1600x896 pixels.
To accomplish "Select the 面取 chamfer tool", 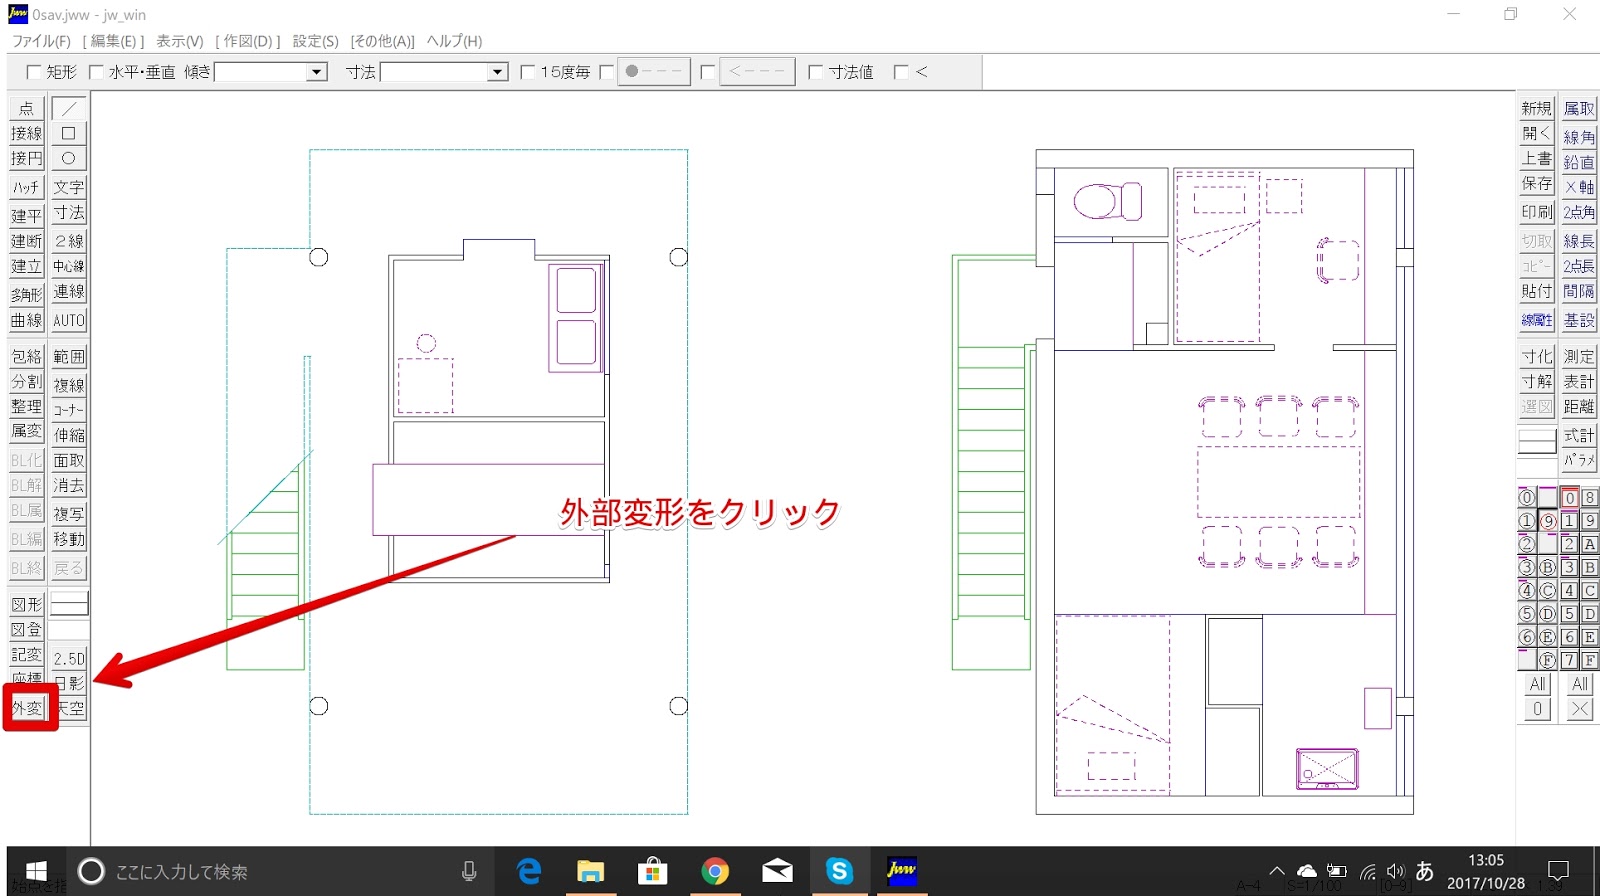I will pyautogui.click(x=69, y=460).
